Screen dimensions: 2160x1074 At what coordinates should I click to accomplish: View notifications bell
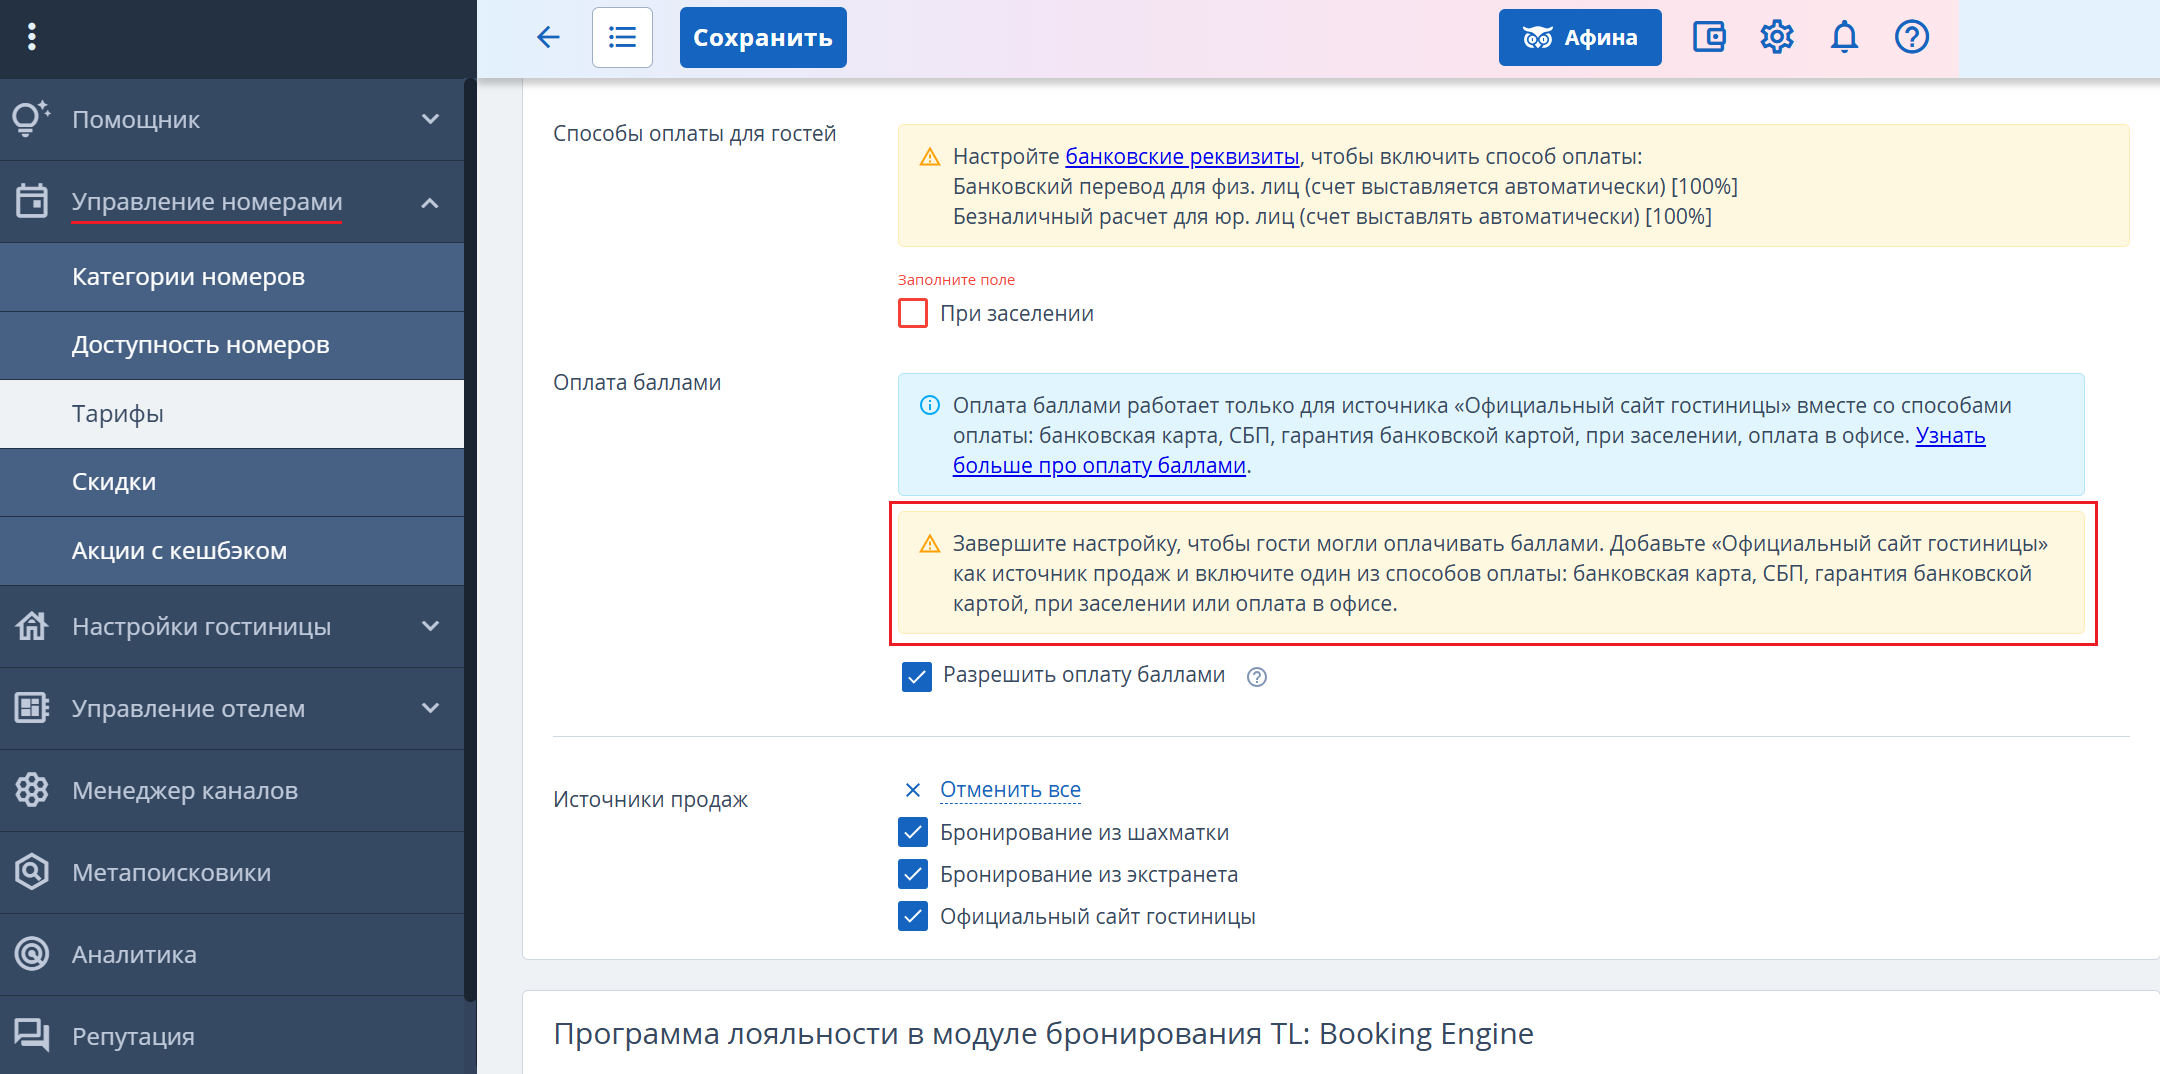pos(1844,37)
